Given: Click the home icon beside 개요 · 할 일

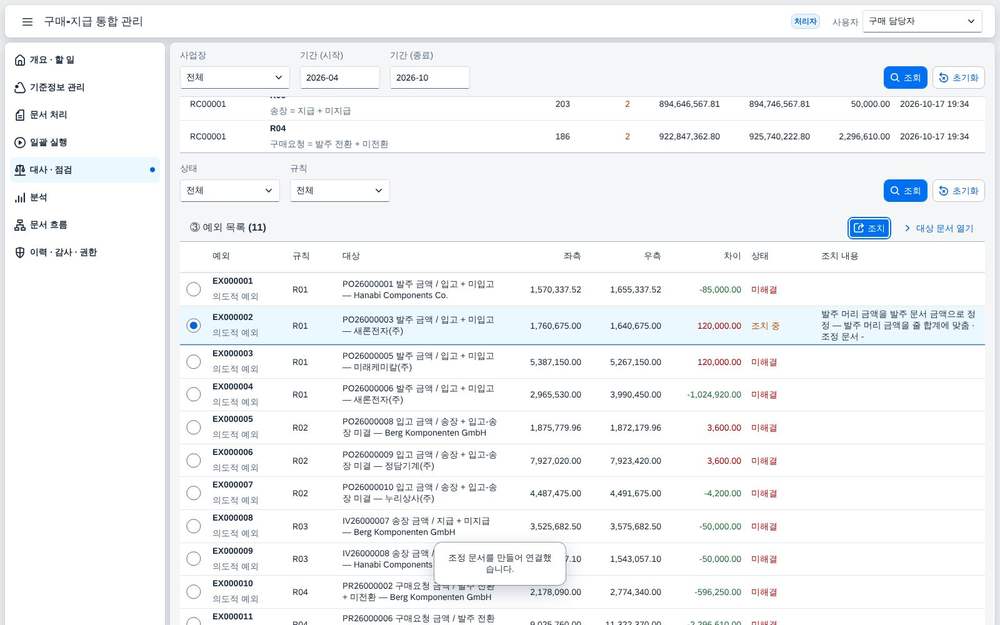Looking at the screenshot, I should point(20,60).
